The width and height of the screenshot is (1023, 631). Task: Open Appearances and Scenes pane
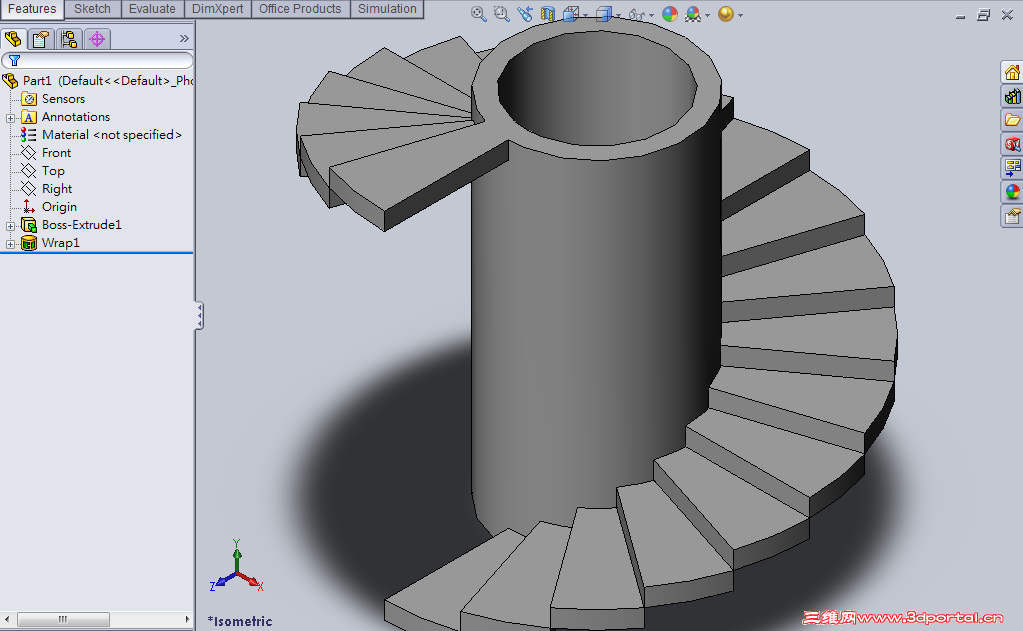click(1012, 192)
